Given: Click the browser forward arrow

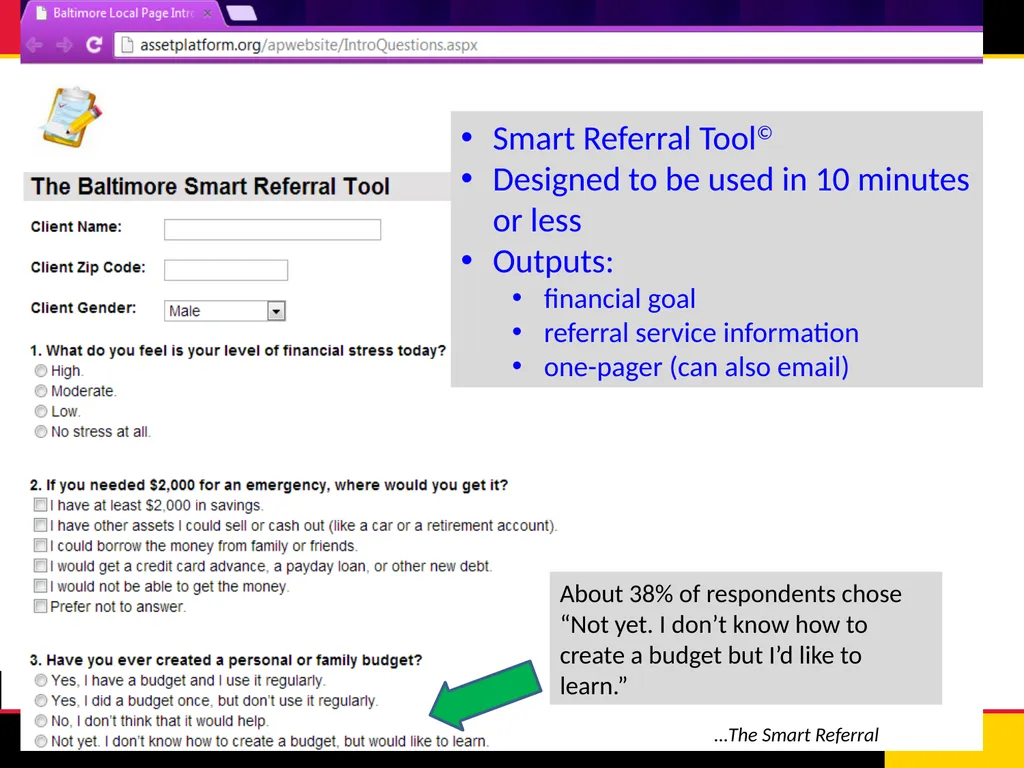Looking at the screenshot, I should point(64,45).
